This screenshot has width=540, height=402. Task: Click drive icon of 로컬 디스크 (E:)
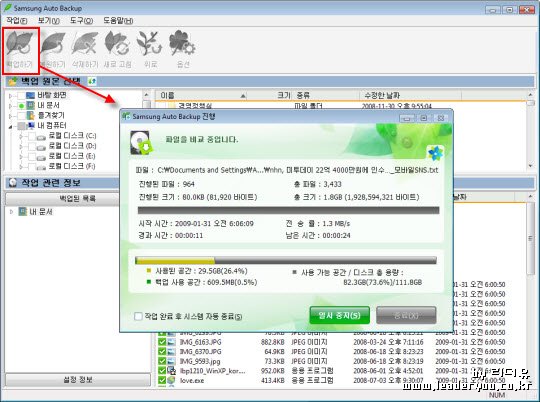point(41,157)
